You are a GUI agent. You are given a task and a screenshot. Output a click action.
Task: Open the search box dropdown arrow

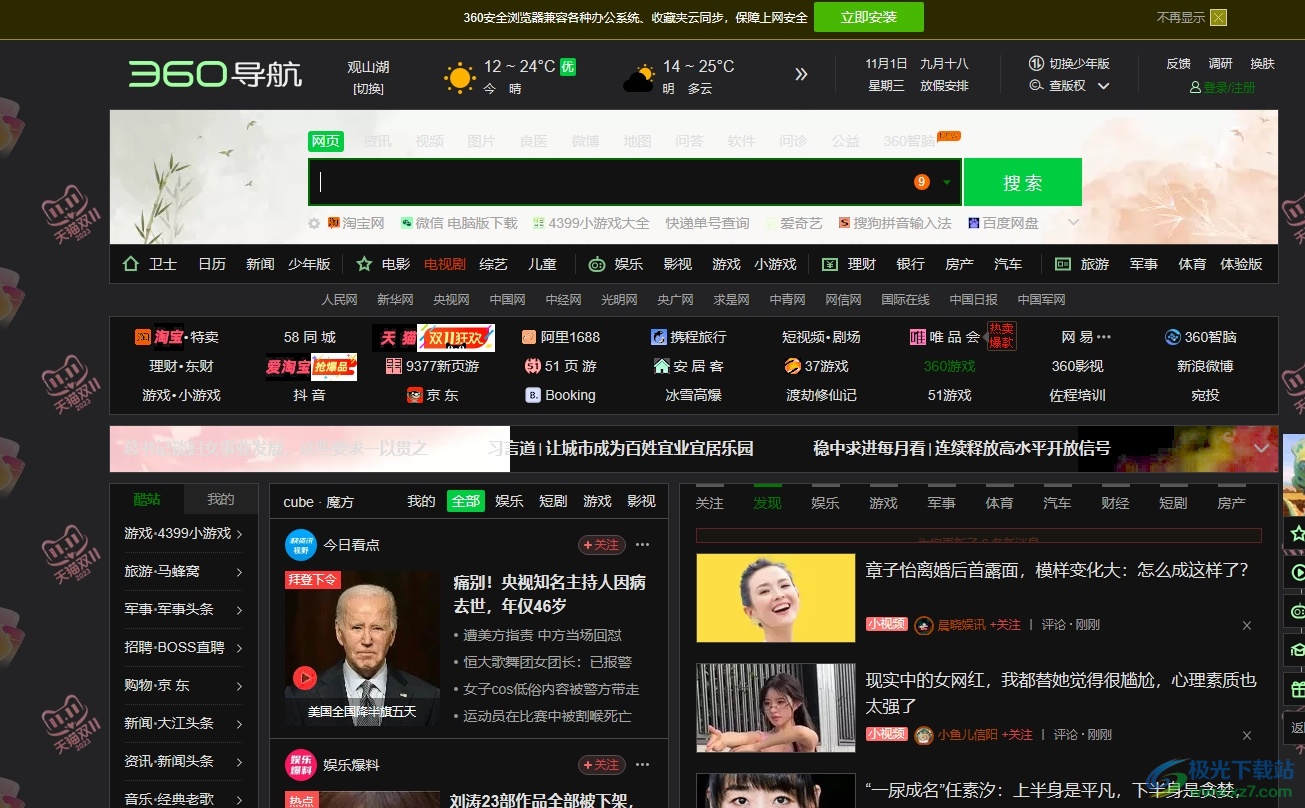(x=947, y=182)
